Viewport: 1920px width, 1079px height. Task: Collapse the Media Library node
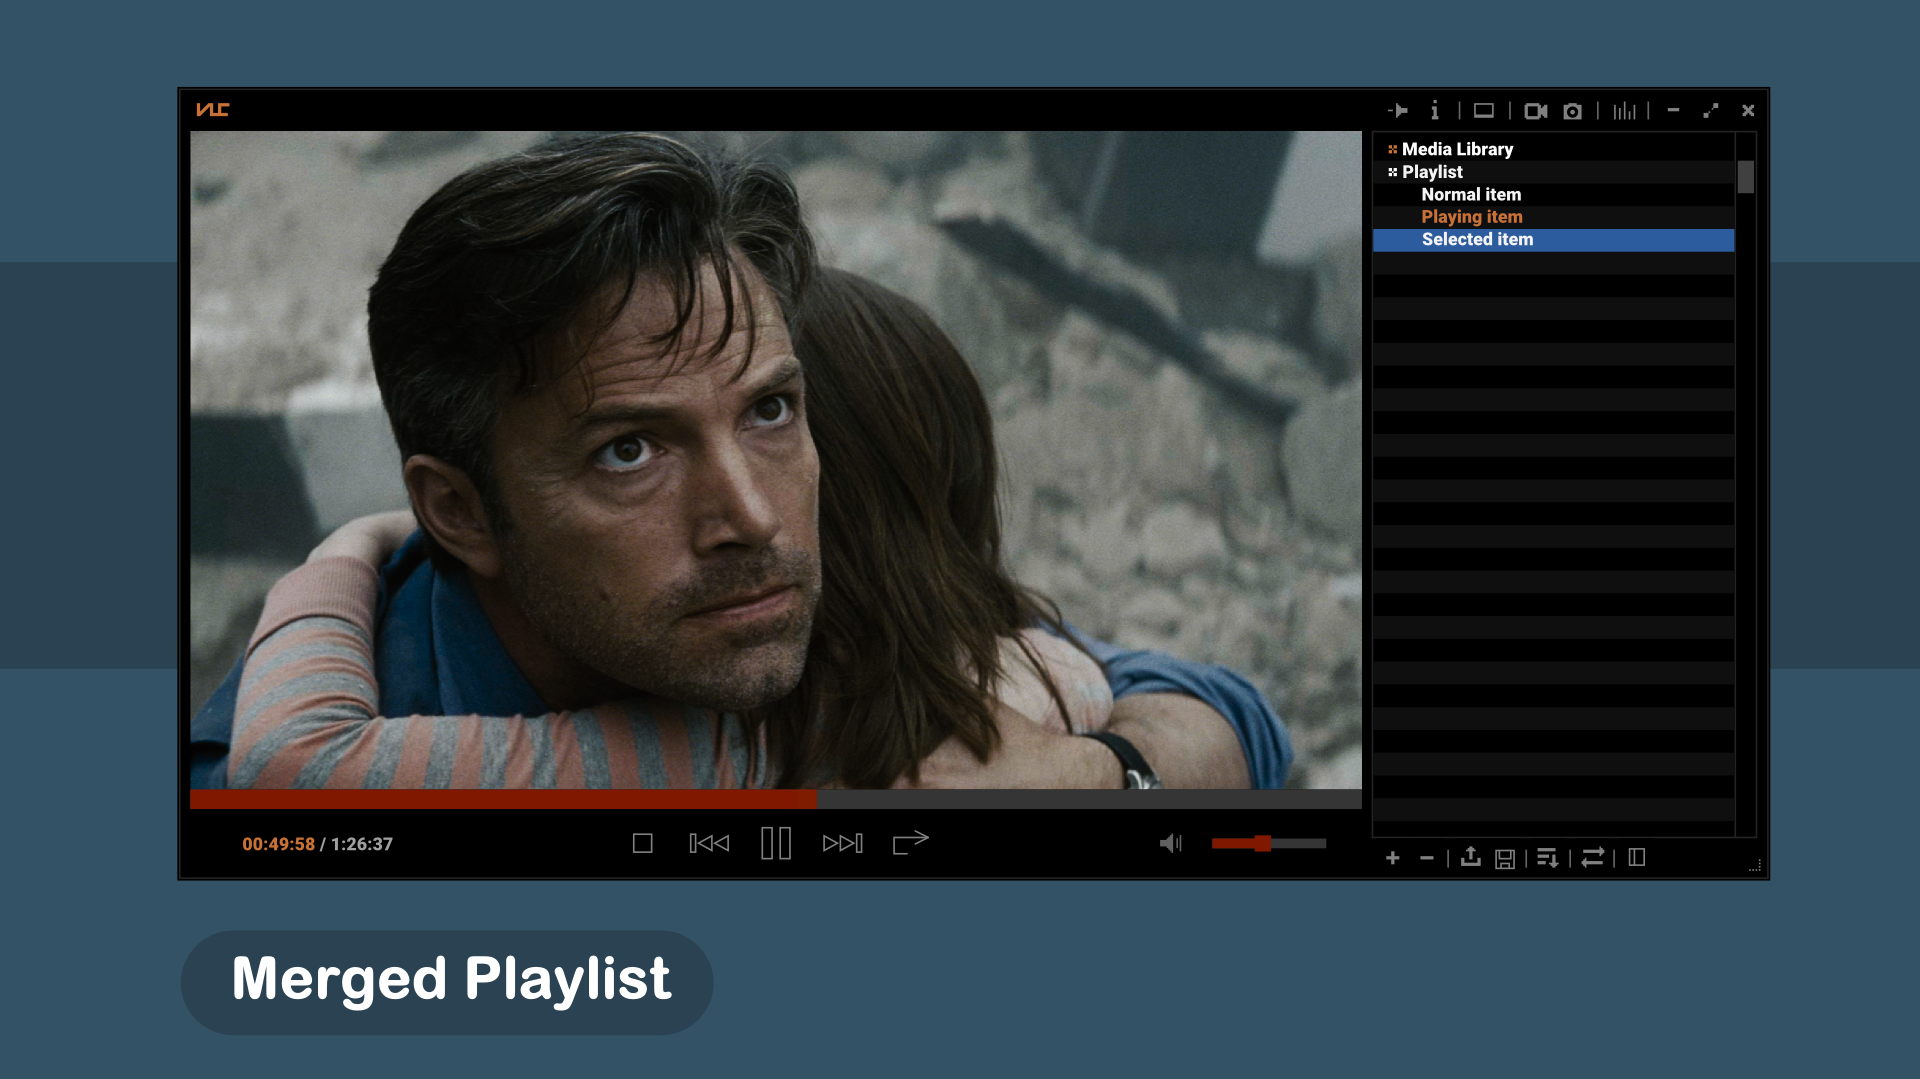1392,149
